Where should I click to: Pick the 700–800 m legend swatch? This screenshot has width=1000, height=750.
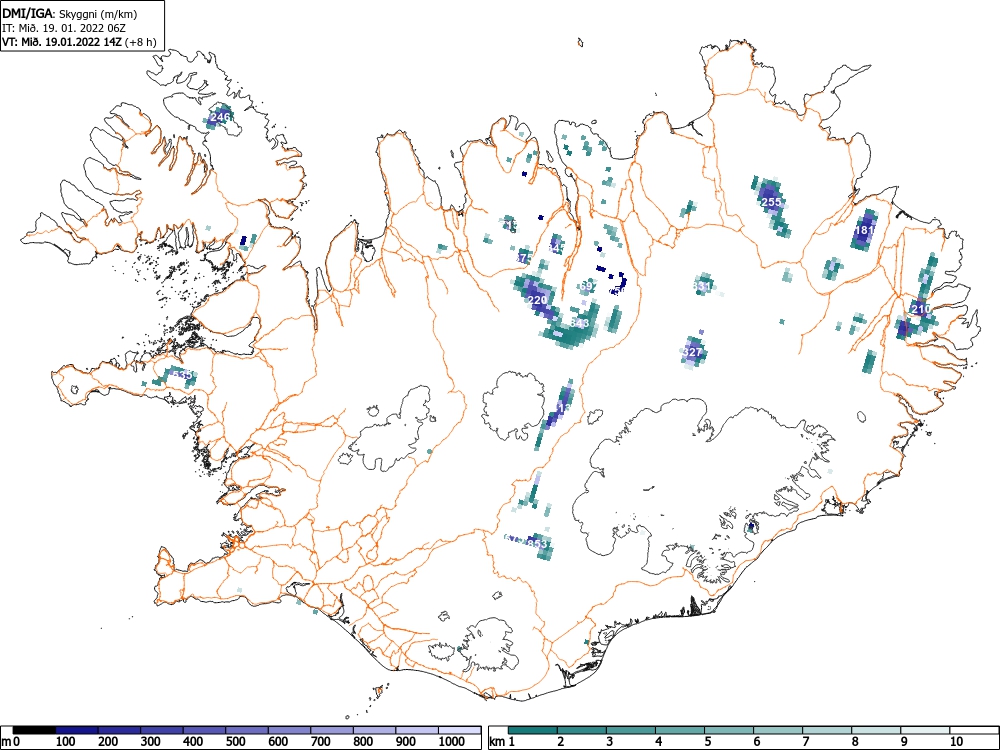click(x=332, y=730)
